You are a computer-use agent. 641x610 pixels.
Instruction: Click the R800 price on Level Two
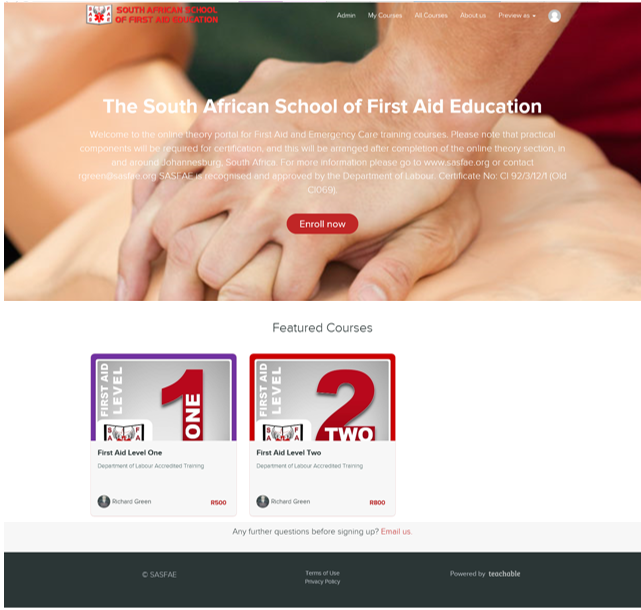[377, 502]
